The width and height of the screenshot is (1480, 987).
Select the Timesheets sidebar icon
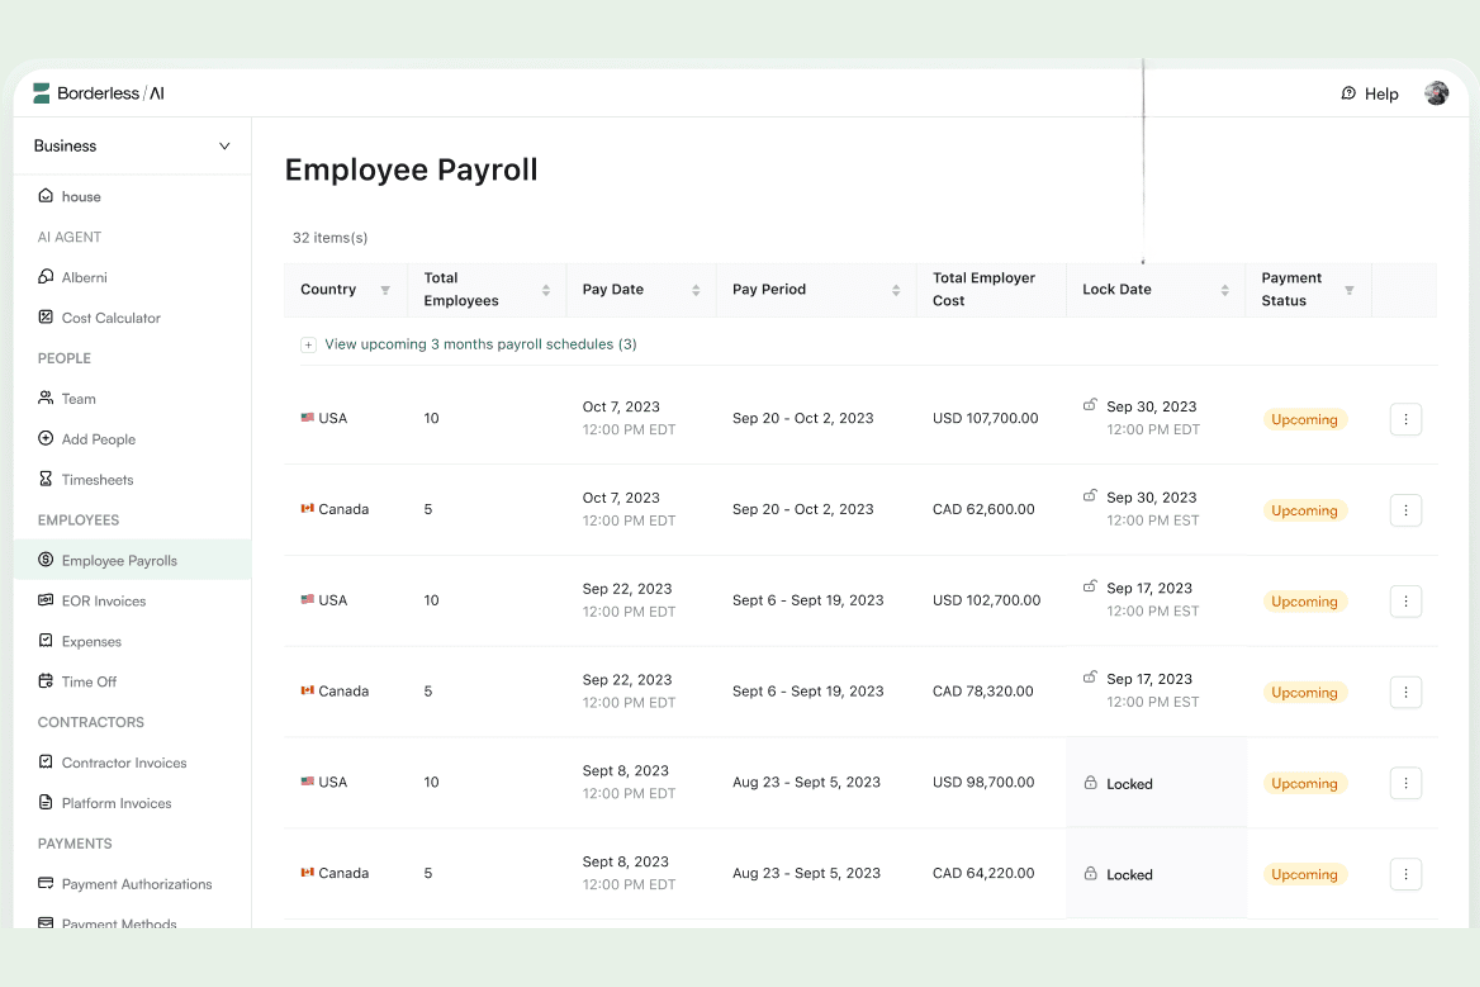[x=46, y=479]
